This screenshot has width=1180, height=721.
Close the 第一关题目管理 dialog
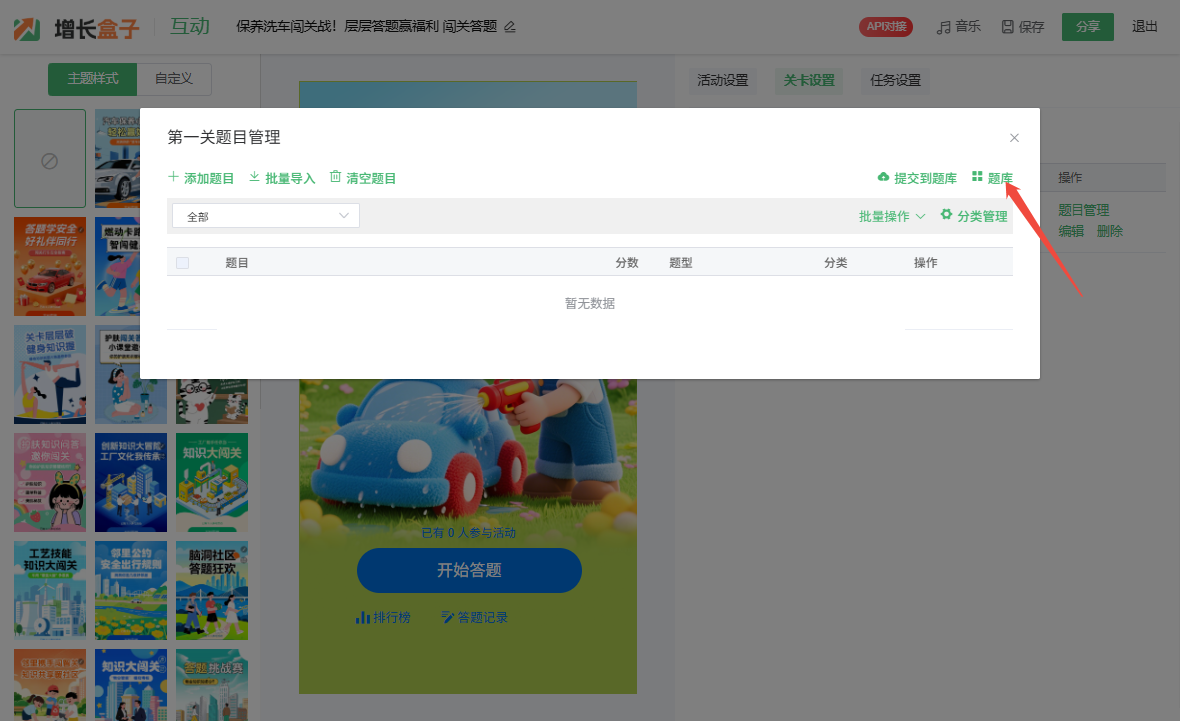(1014, 138)
